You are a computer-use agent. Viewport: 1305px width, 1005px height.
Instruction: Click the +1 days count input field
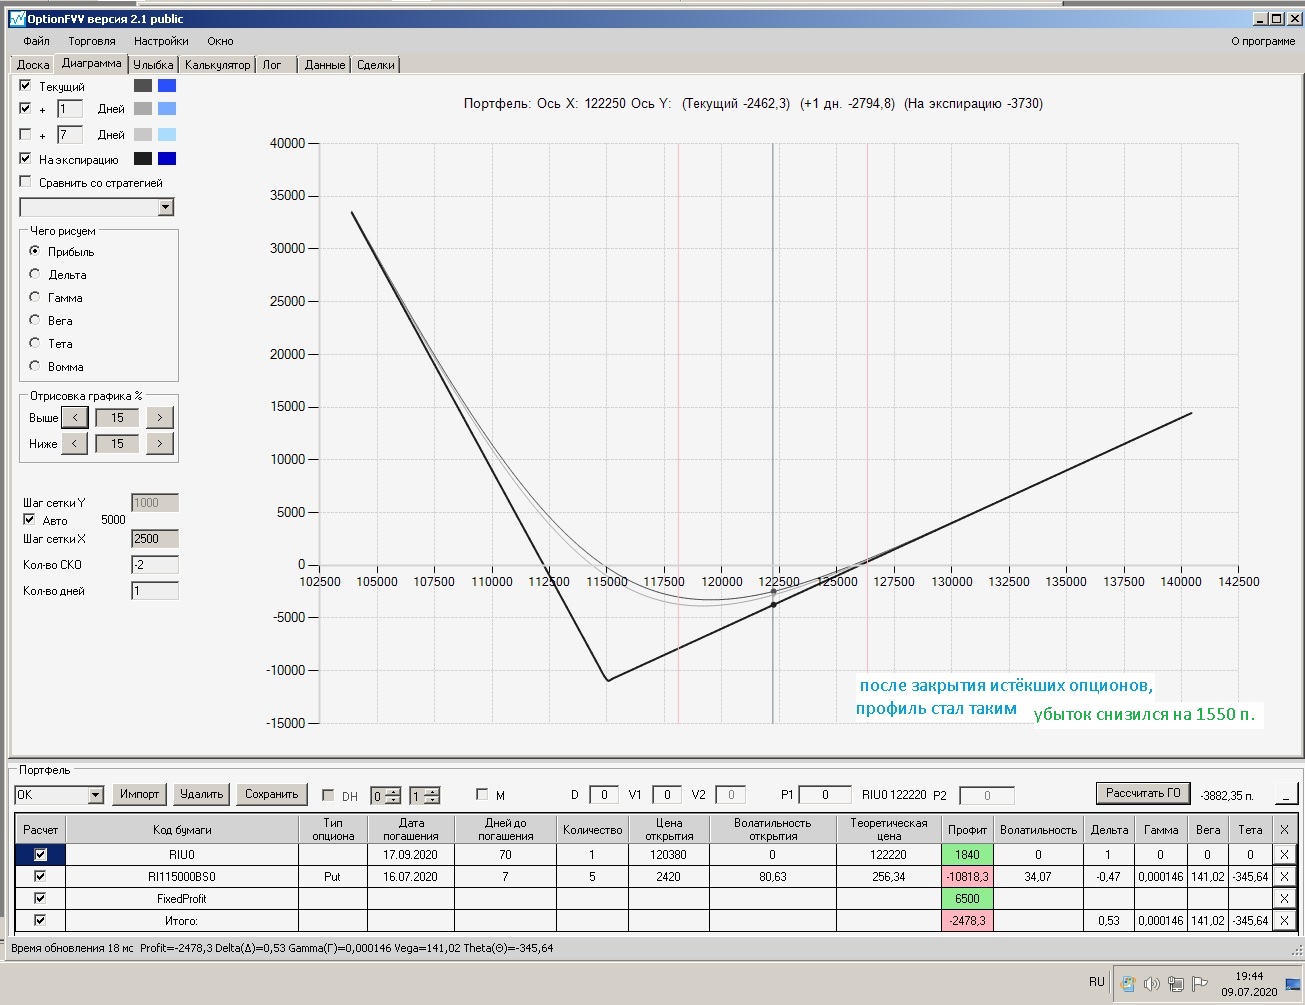pos(70,109)
